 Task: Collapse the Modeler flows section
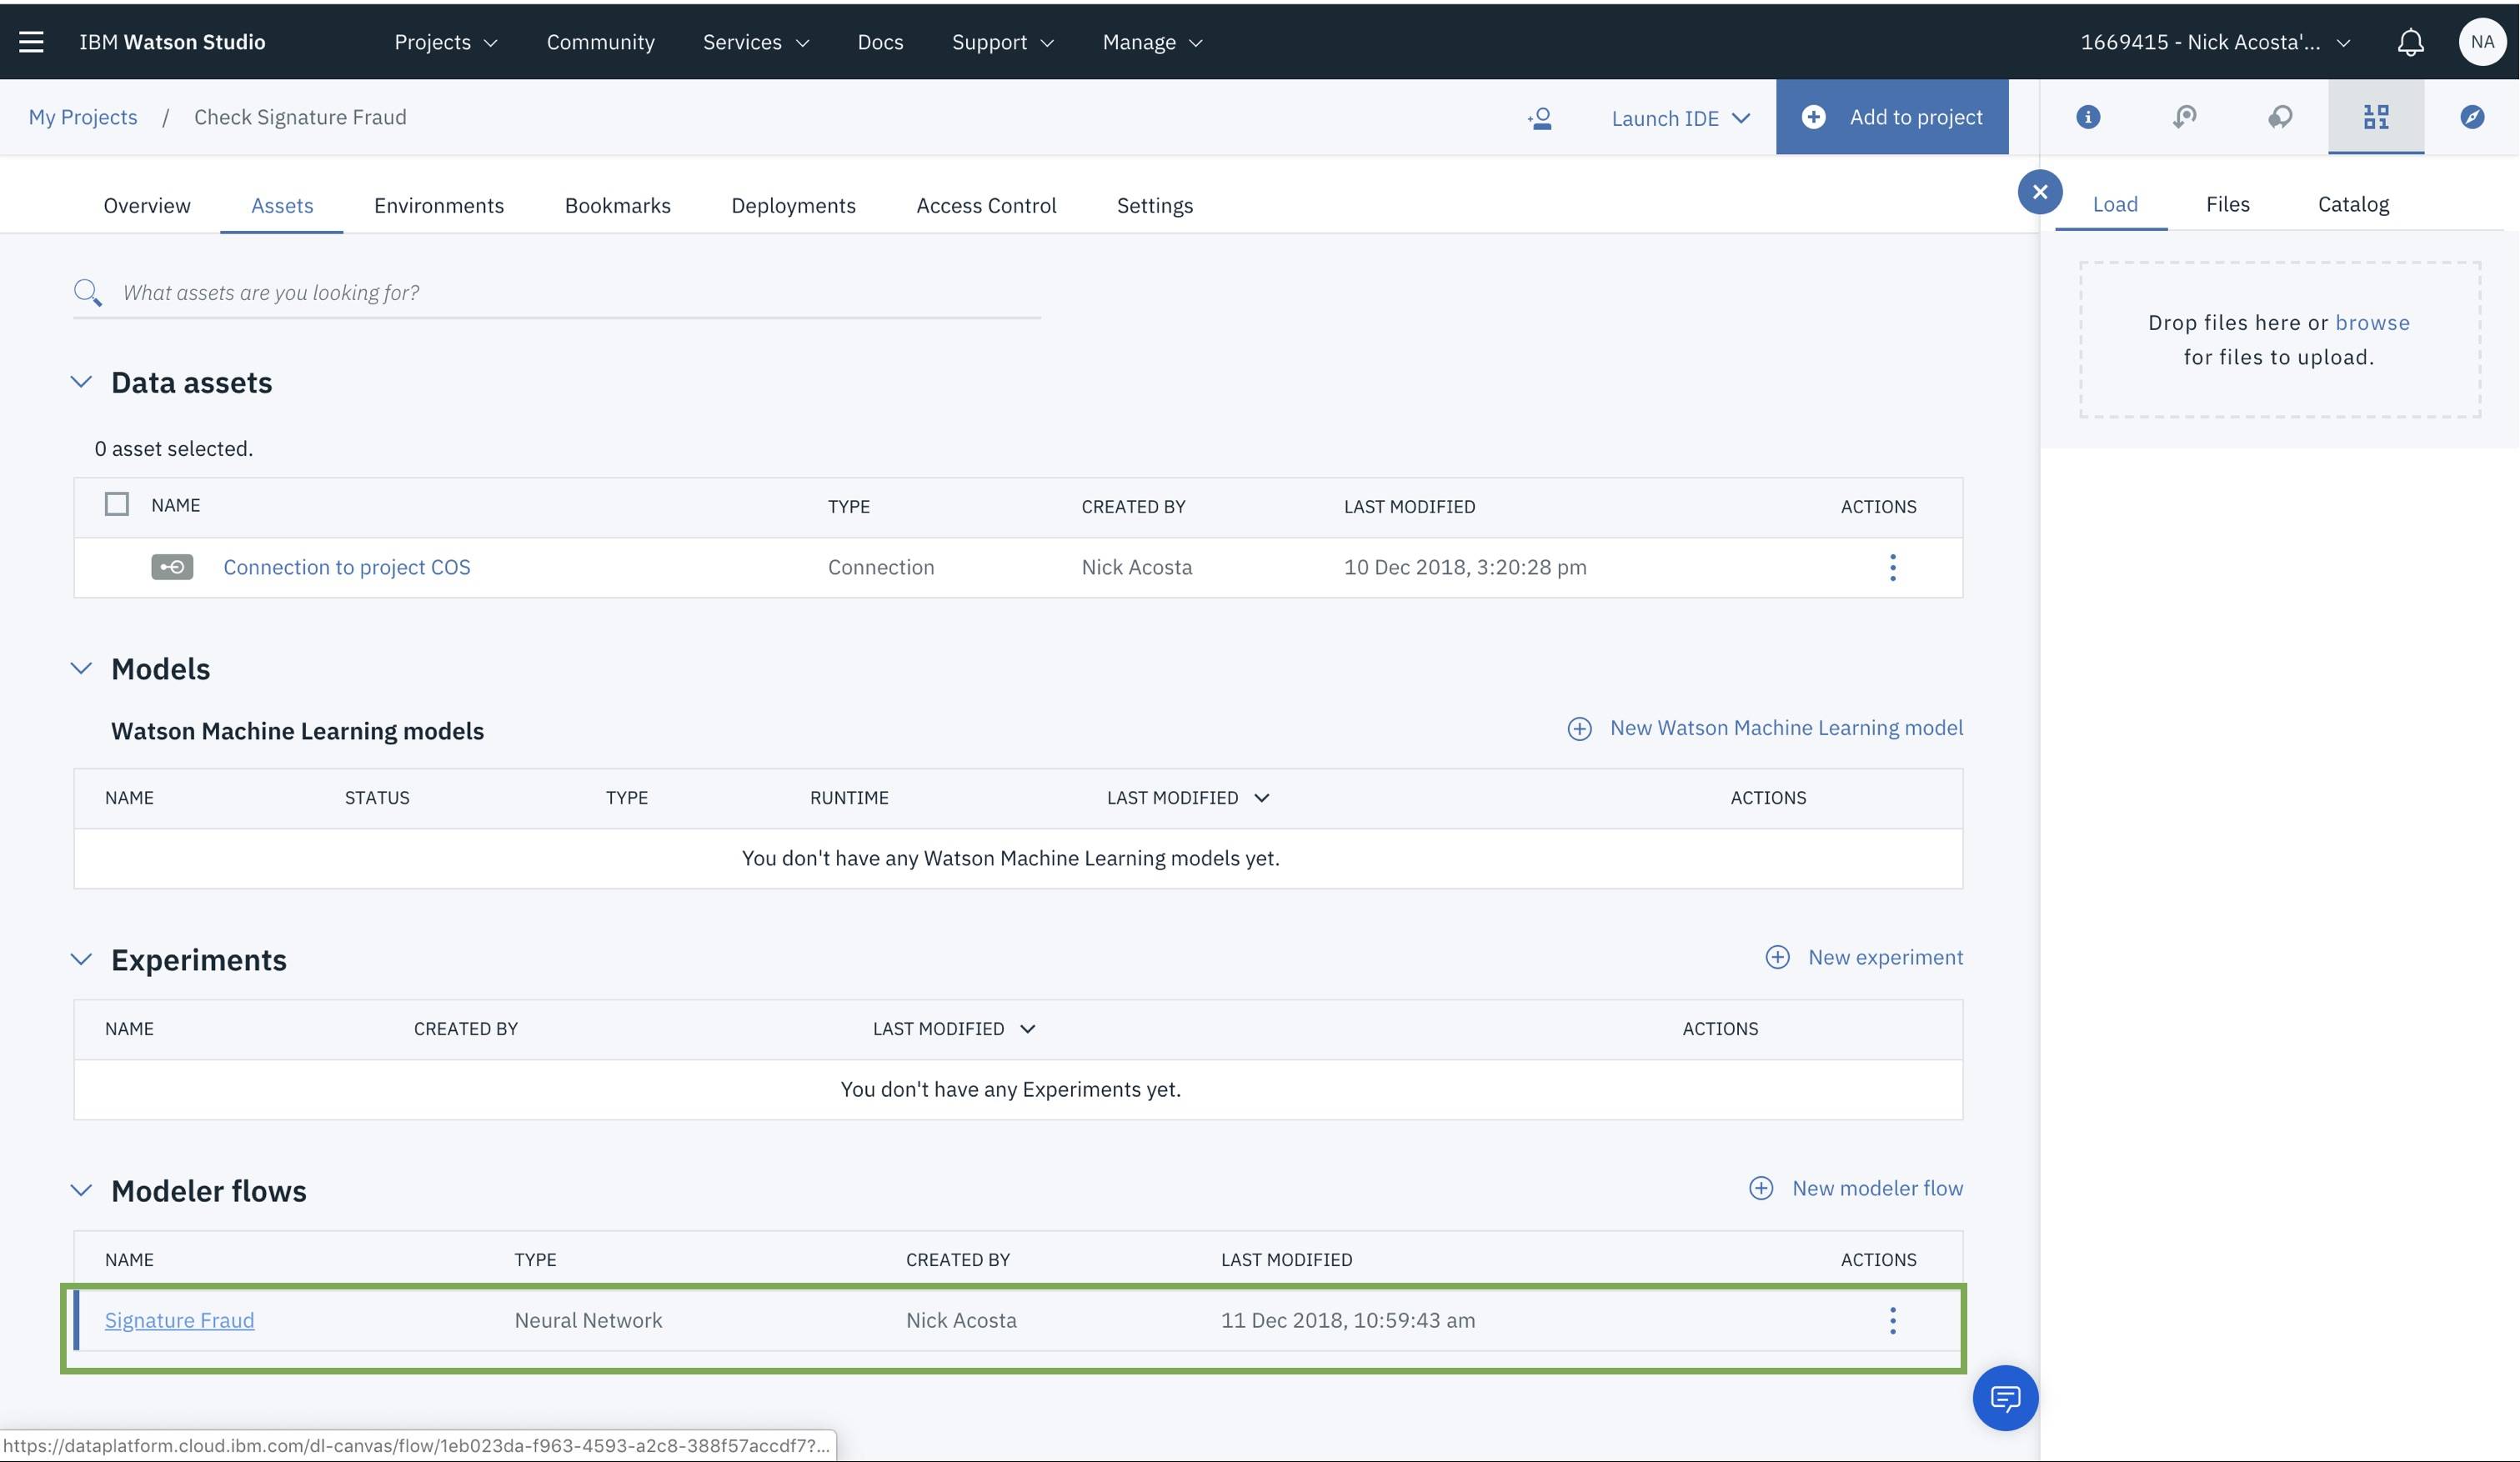81,1190
